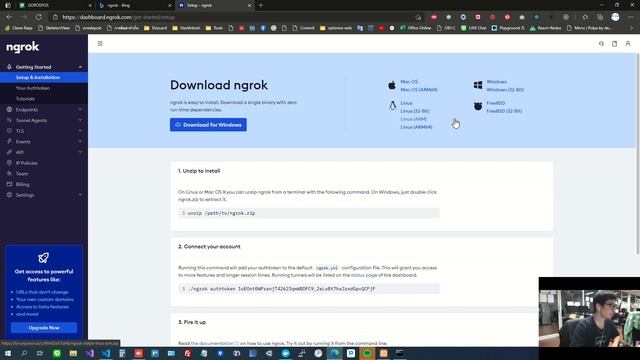The image size is (640, 360).
Task: Click the Windows logo download icon
Action: (478, 85)
